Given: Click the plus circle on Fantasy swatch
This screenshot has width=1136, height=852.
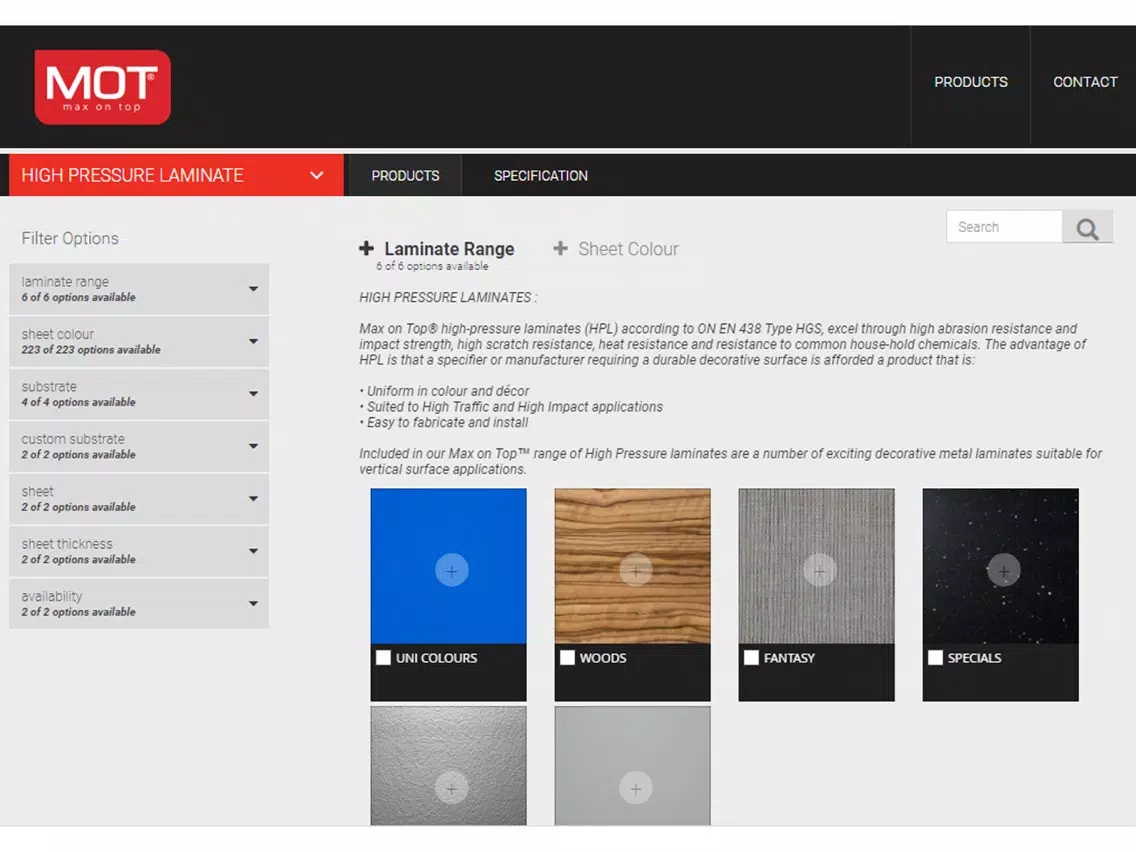Looking at the screenshot, I should tap(819, 571).
